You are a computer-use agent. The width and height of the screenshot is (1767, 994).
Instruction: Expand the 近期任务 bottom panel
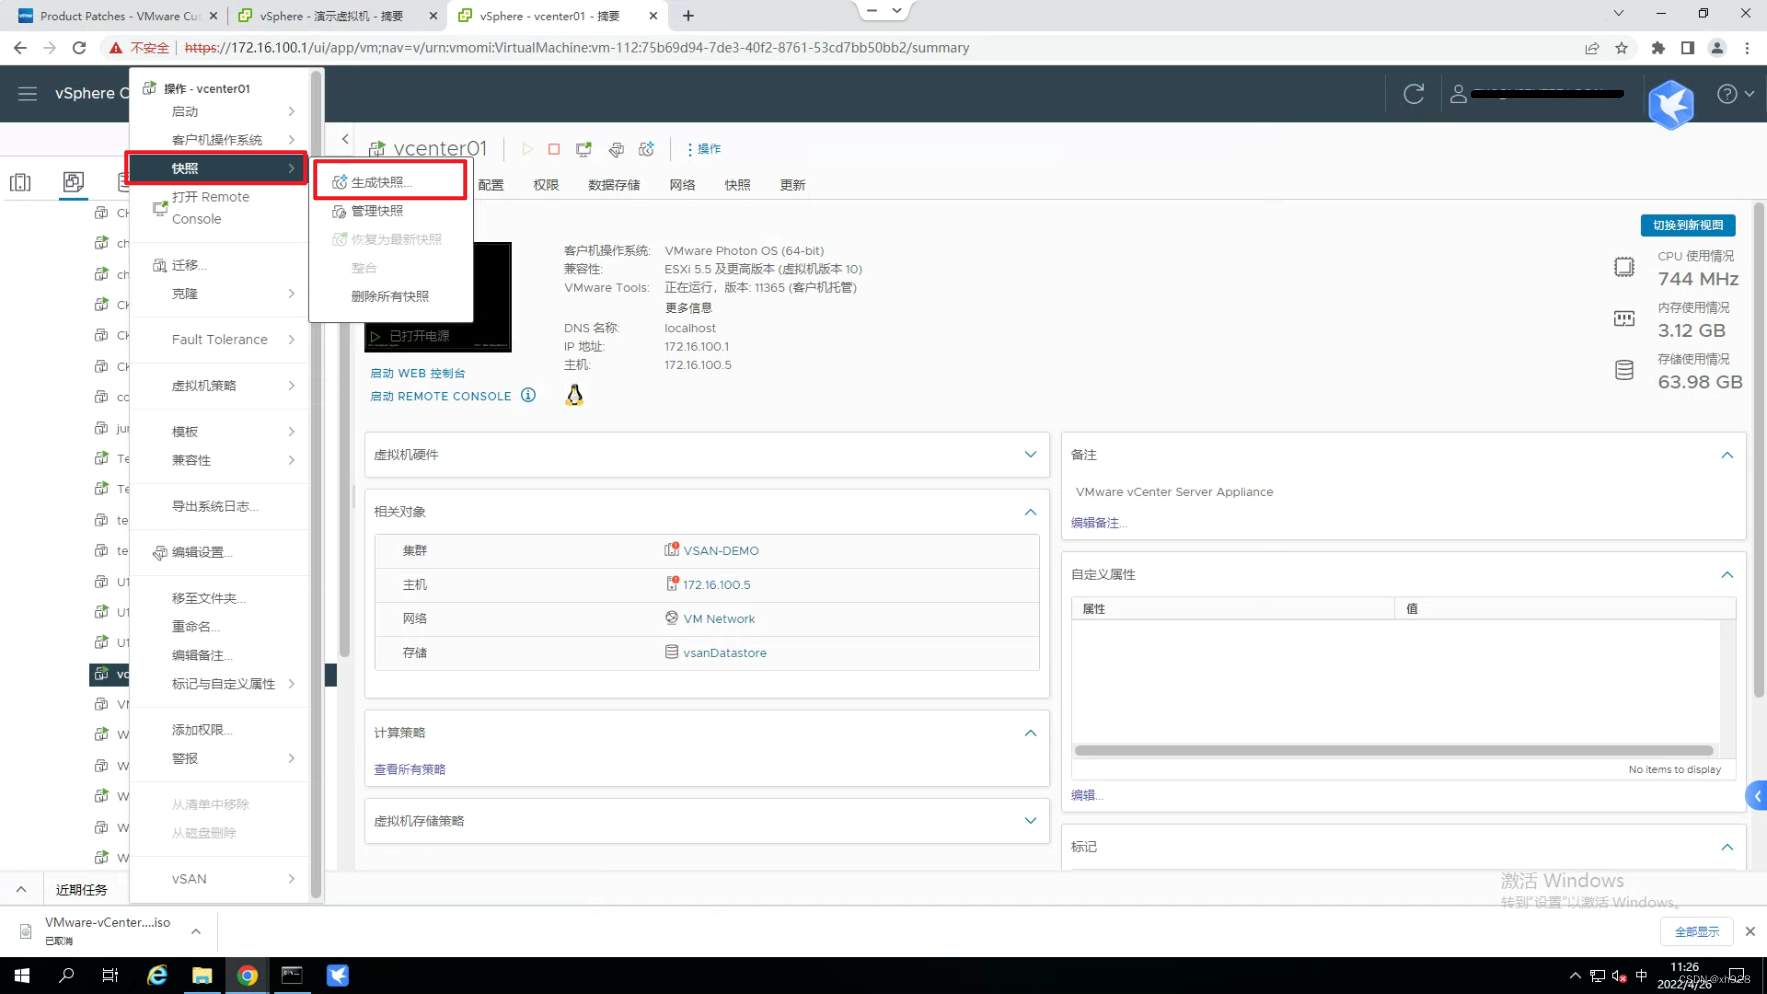pyautogui.click(x=21, y=889)
